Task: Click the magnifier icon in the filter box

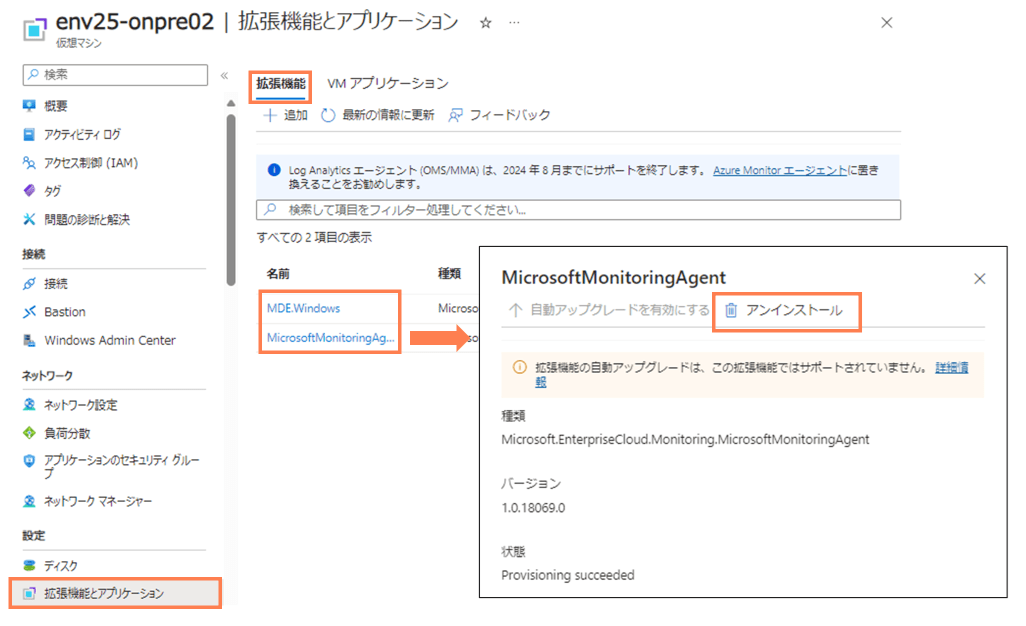Action: coord(270,210)
